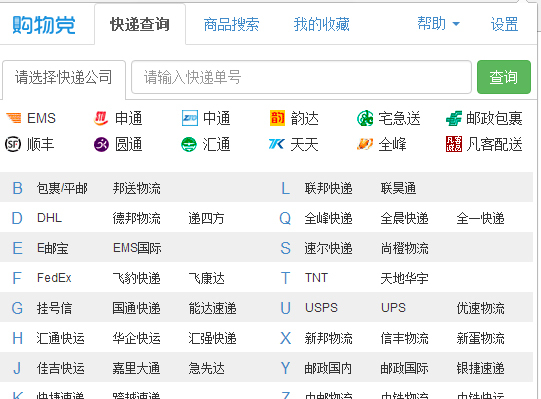
Task: Switch to the 快递查询 tab
Action: click(140, 24)
